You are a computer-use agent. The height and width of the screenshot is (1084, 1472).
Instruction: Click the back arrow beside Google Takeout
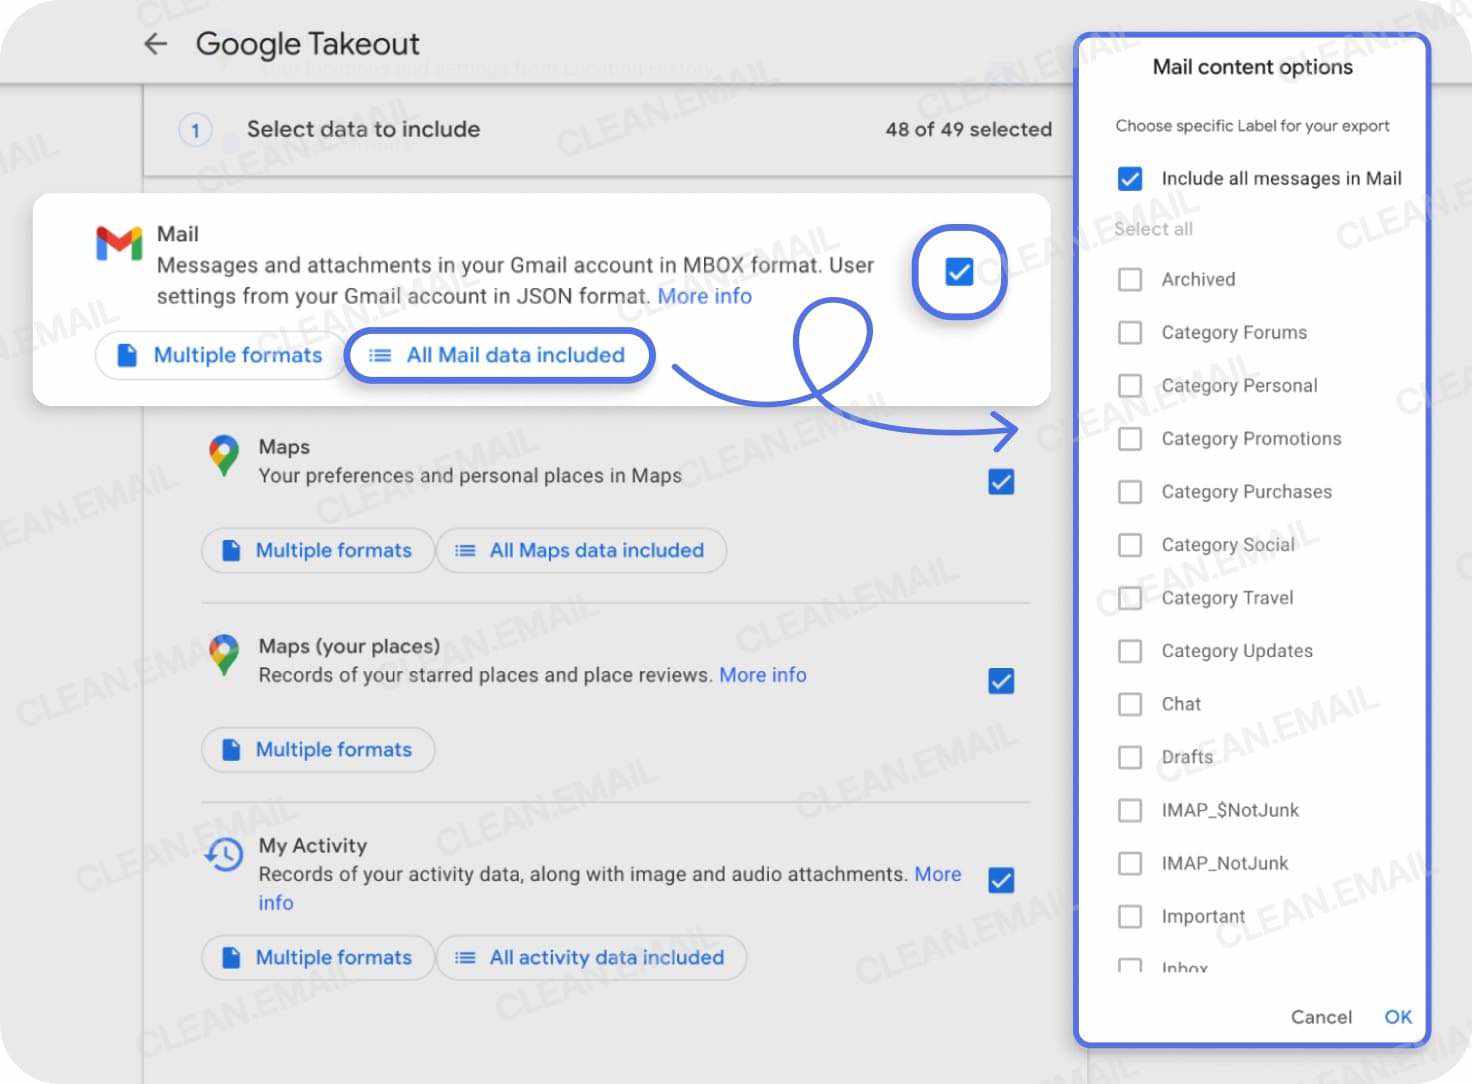click(156, 43)
